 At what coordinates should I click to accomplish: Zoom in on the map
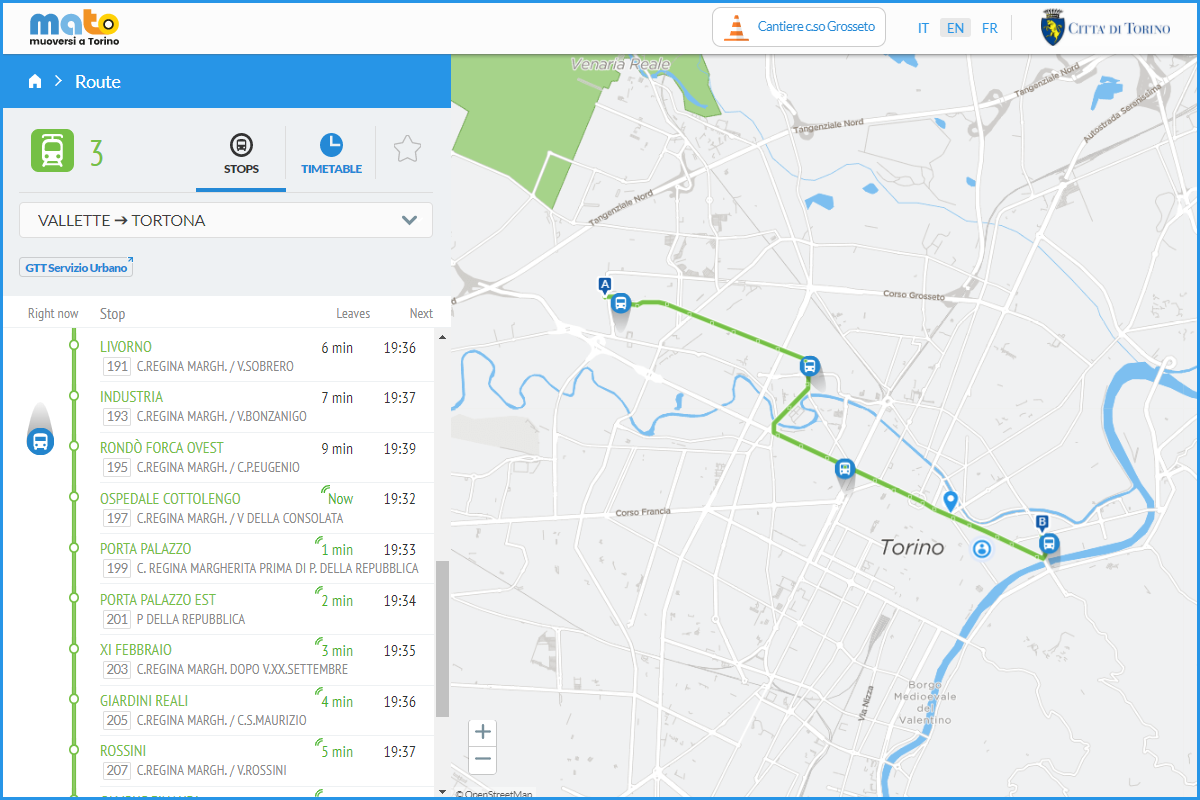point(483,732)
